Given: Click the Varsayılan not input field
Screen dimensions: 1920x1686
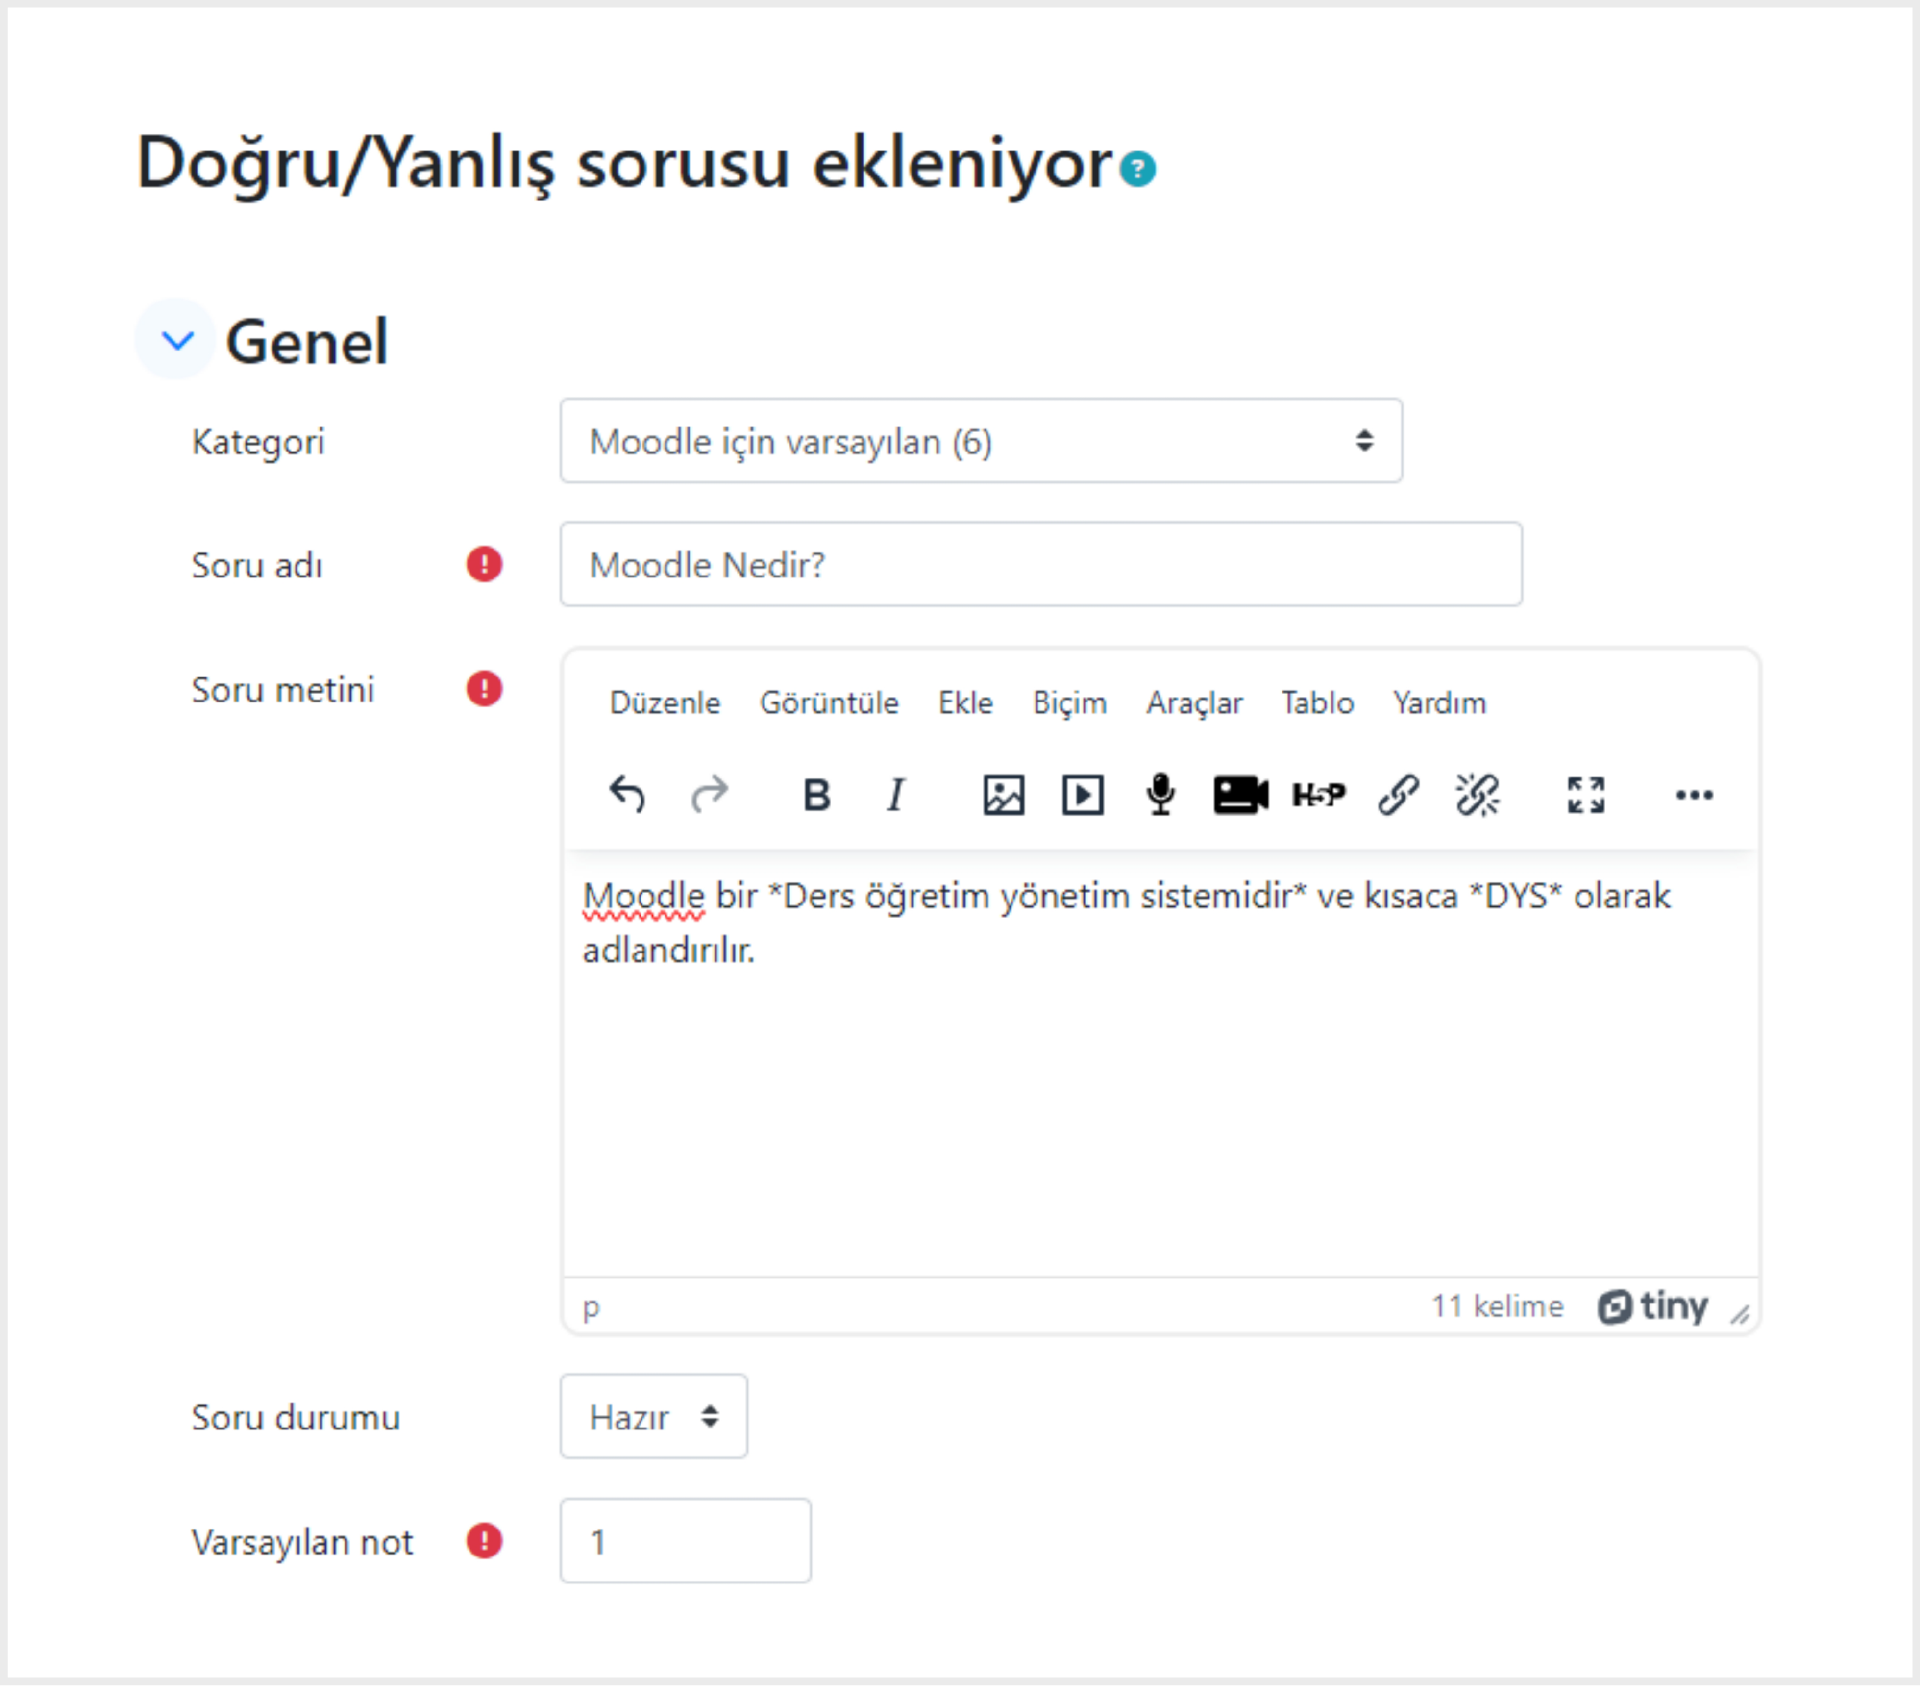Looking at the screenshot, I should tap(685, 1540).
